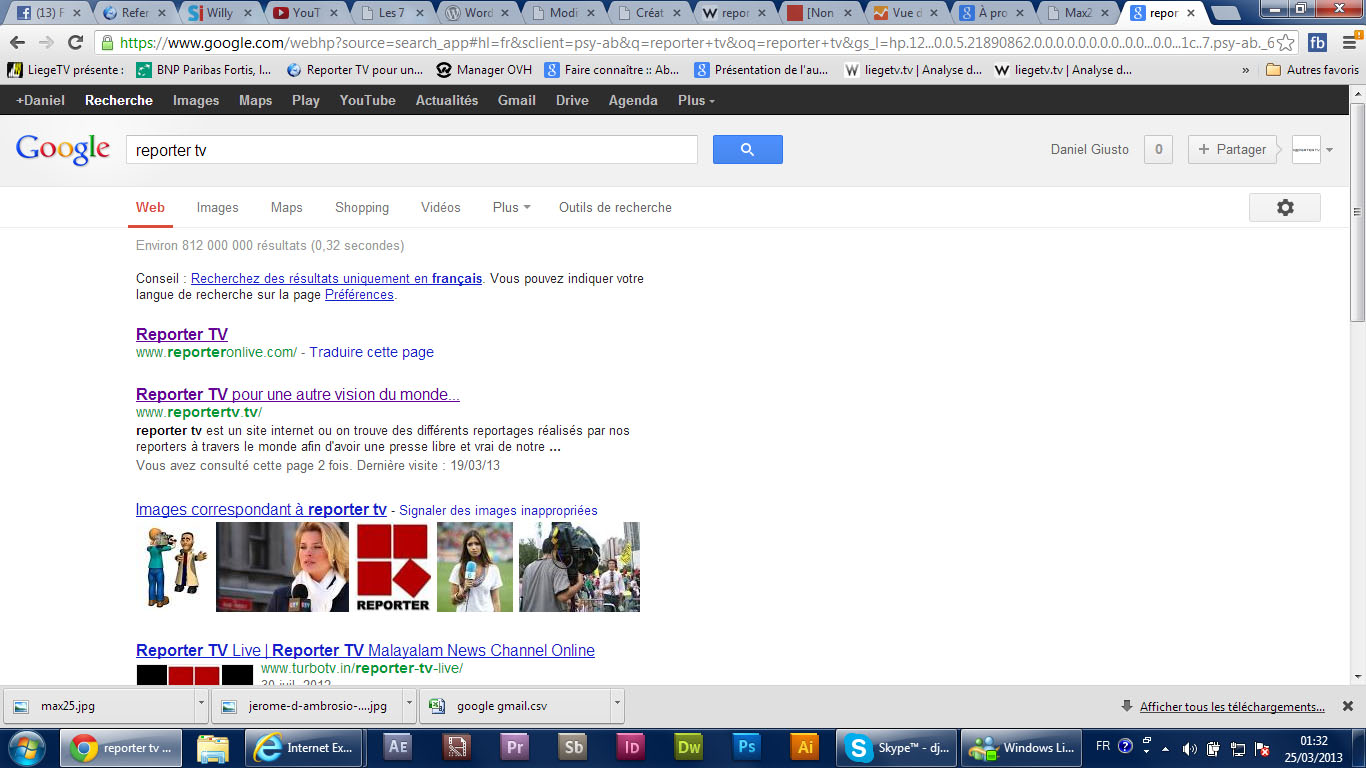This screenshot has height=768, width=1366.
Task: Launch After Effects from the taskbar
Action: coord(397,747)
